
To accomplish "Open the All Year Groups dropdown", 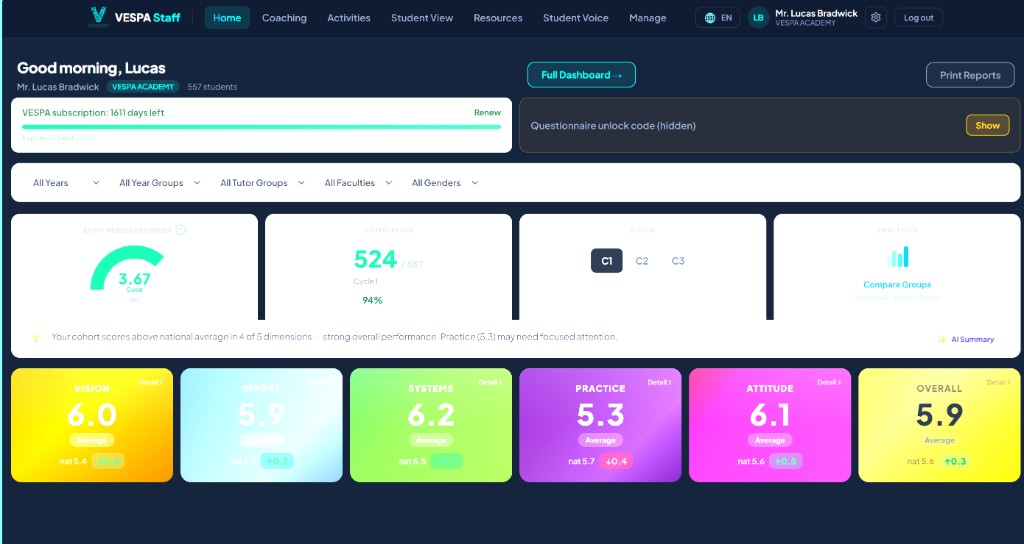I will point(159,183).
